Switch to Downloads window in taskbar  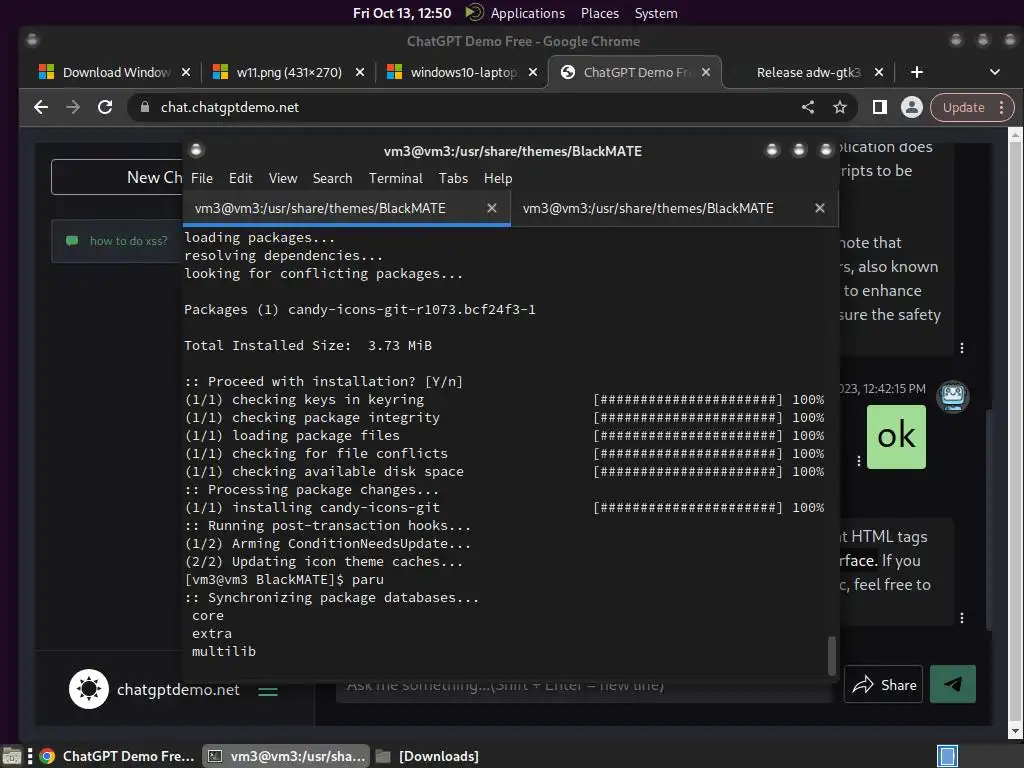428,756
